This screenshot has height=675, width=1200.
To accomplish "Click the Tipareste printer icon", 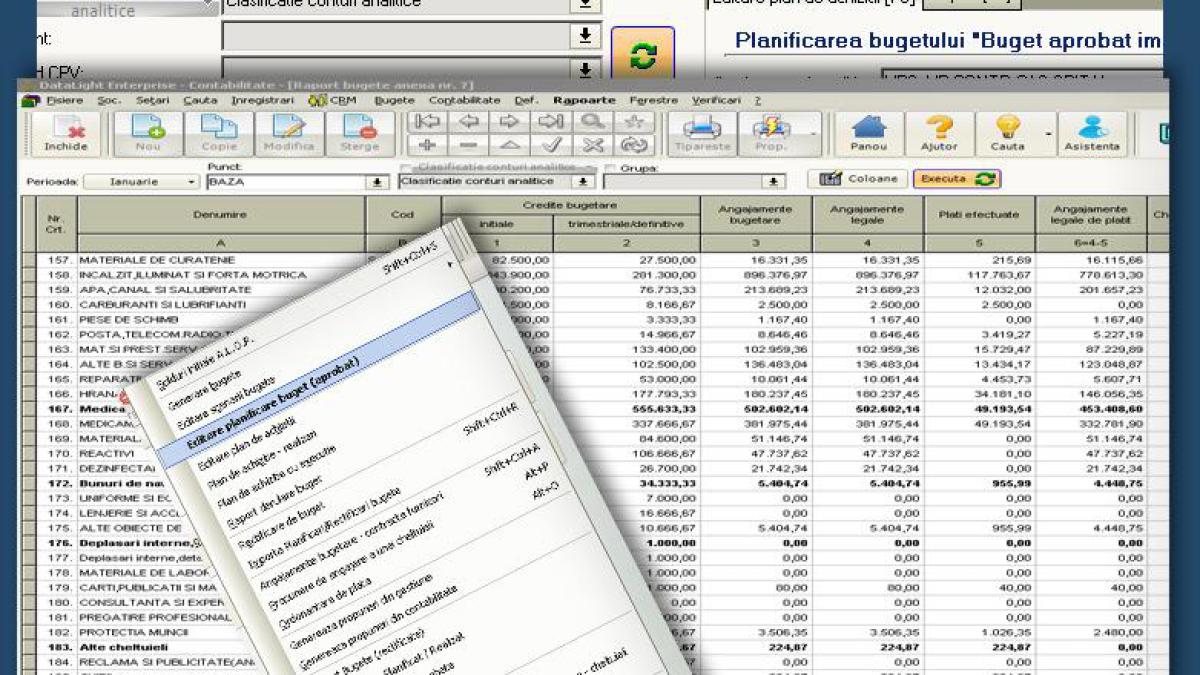I will pyautogui.click(x=702, y=132).
